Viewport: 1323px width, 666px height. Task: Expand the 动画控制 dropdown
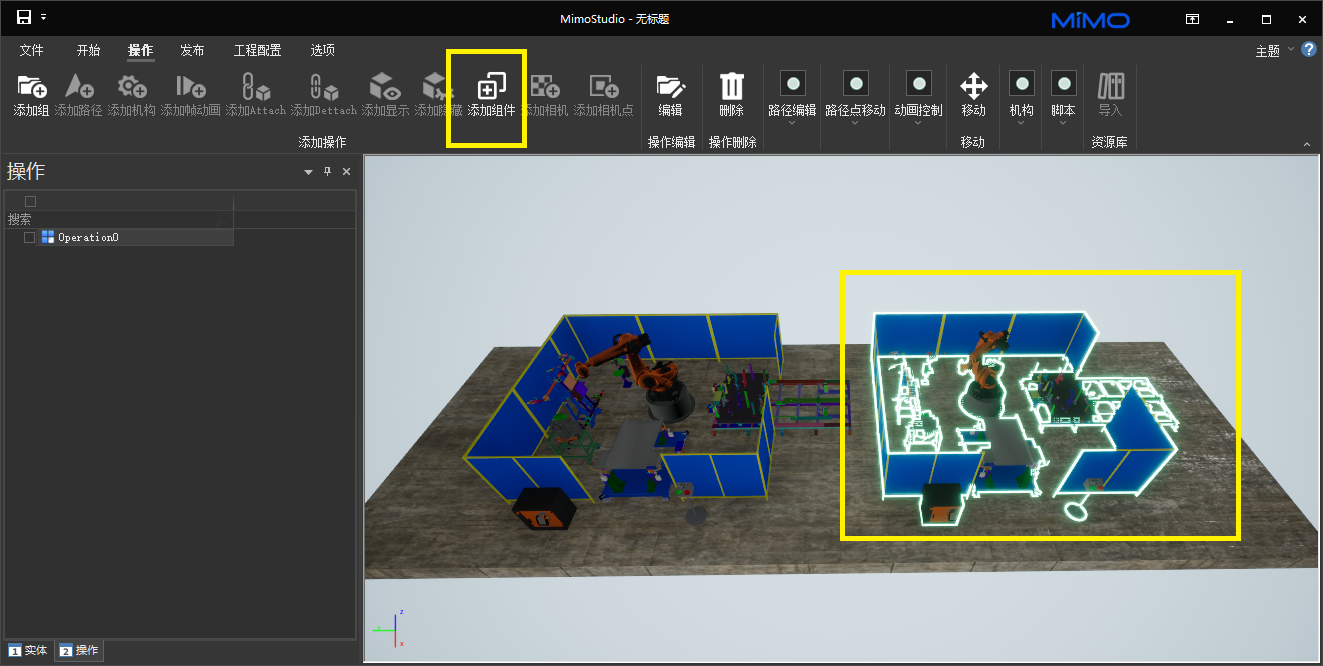pyautogui.click(x=918, y=123)
